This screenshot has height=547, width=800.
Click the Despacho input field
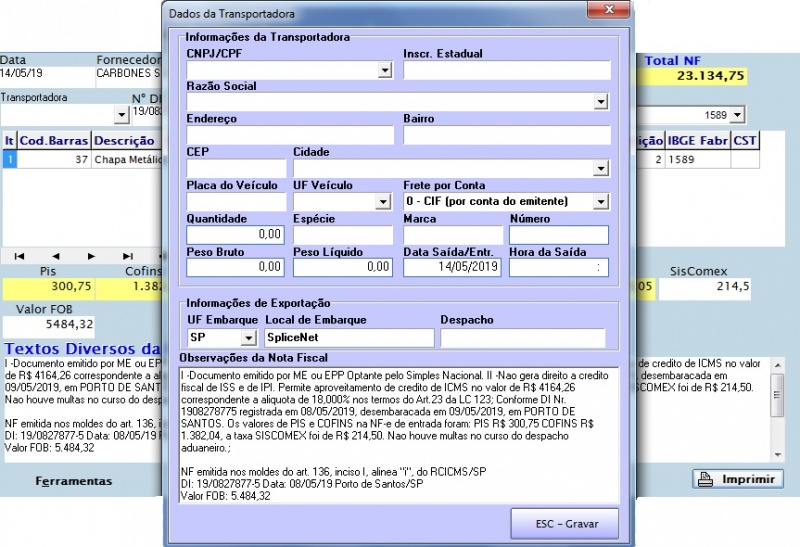522,338
